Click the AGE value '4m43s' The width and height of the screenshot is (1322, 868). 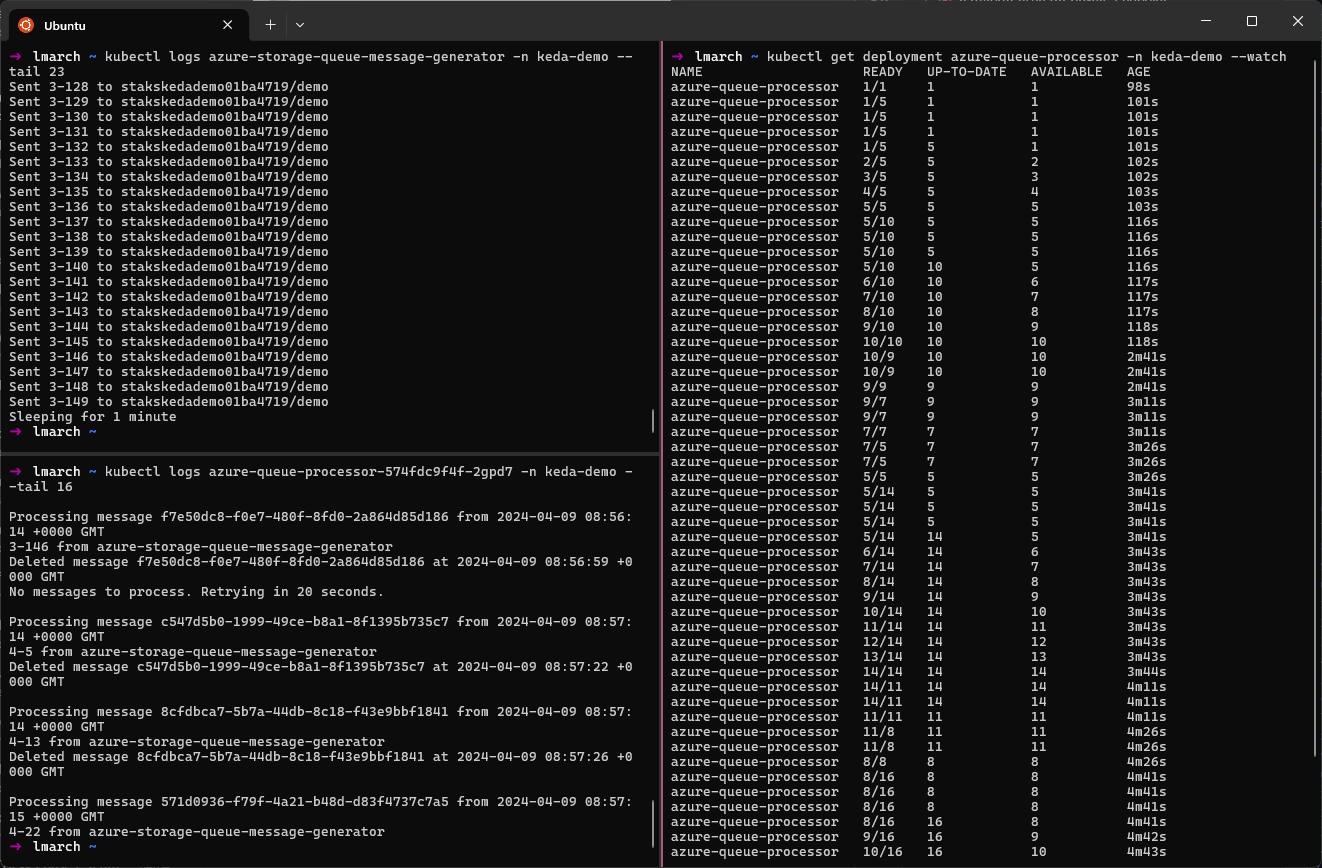point(1147,852)
